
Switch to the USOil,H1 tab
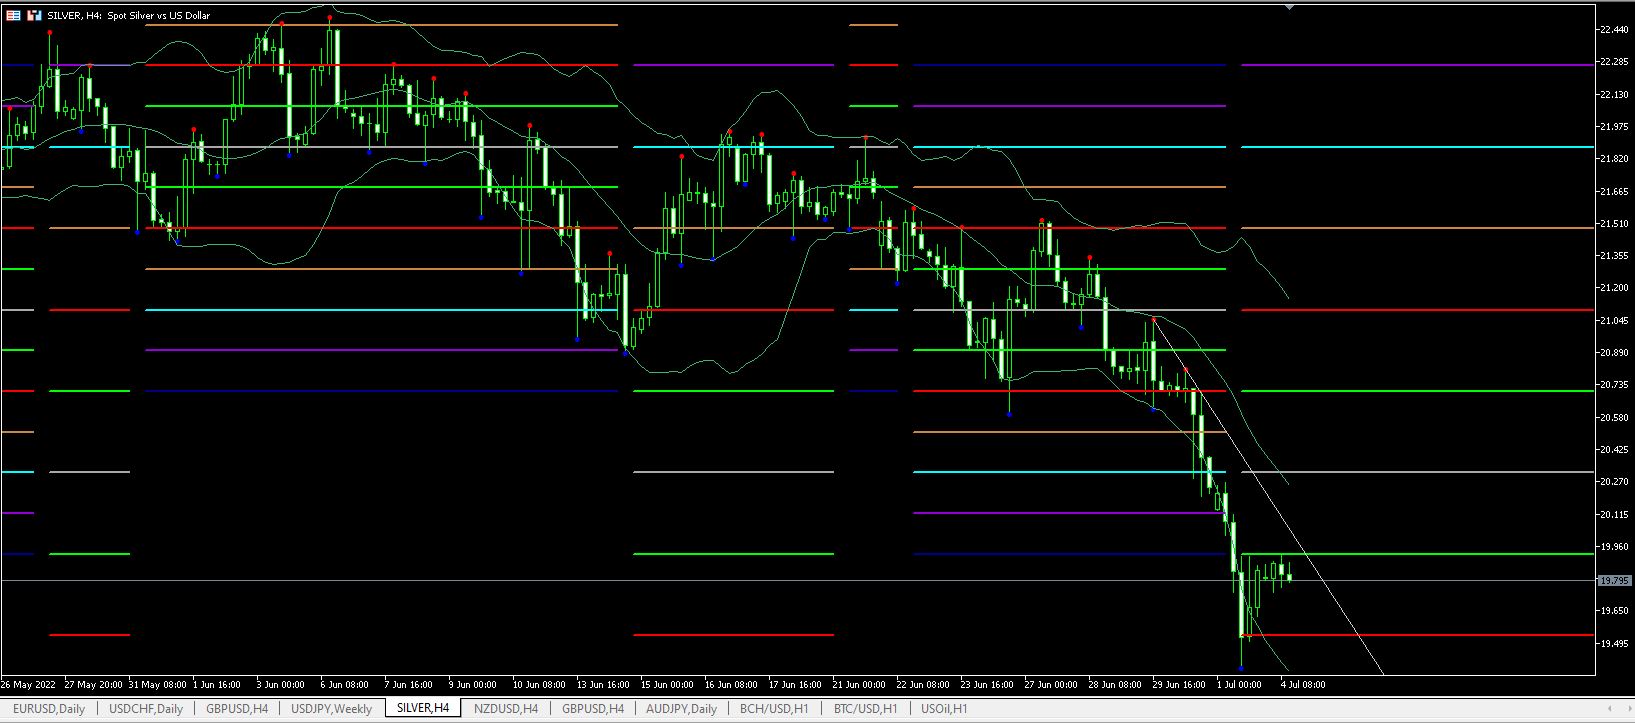click(x=944, y=708)
